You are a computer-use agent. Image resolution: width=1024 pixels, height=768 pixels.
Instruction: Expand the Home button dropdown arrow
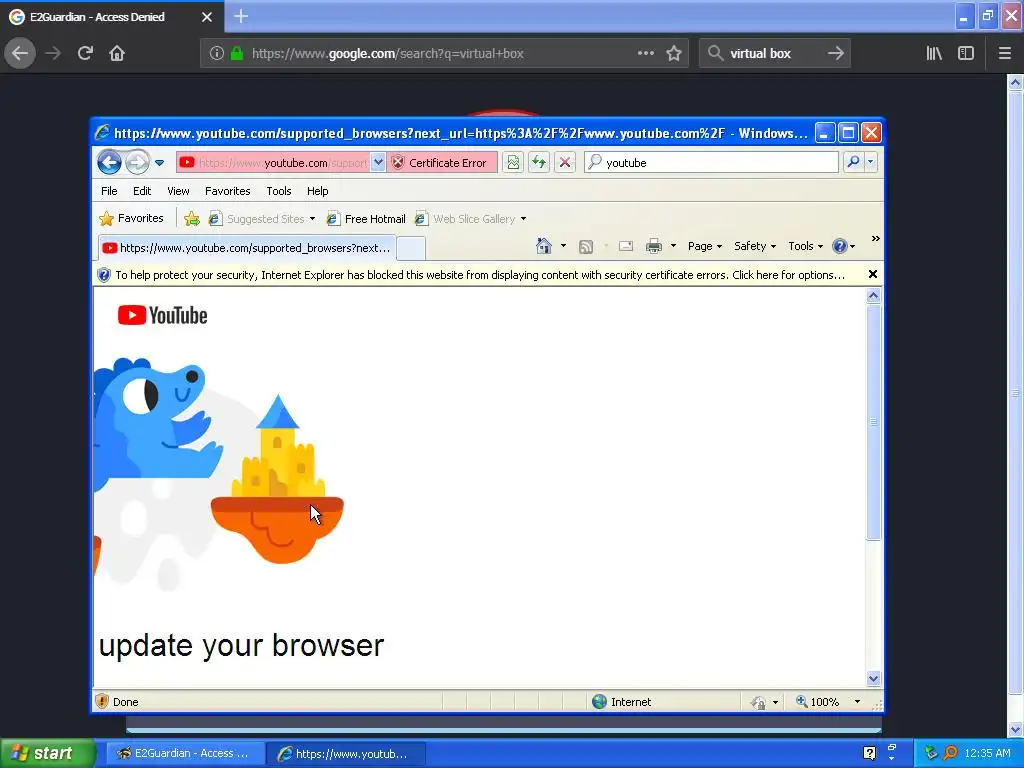[x=563, y=246]
